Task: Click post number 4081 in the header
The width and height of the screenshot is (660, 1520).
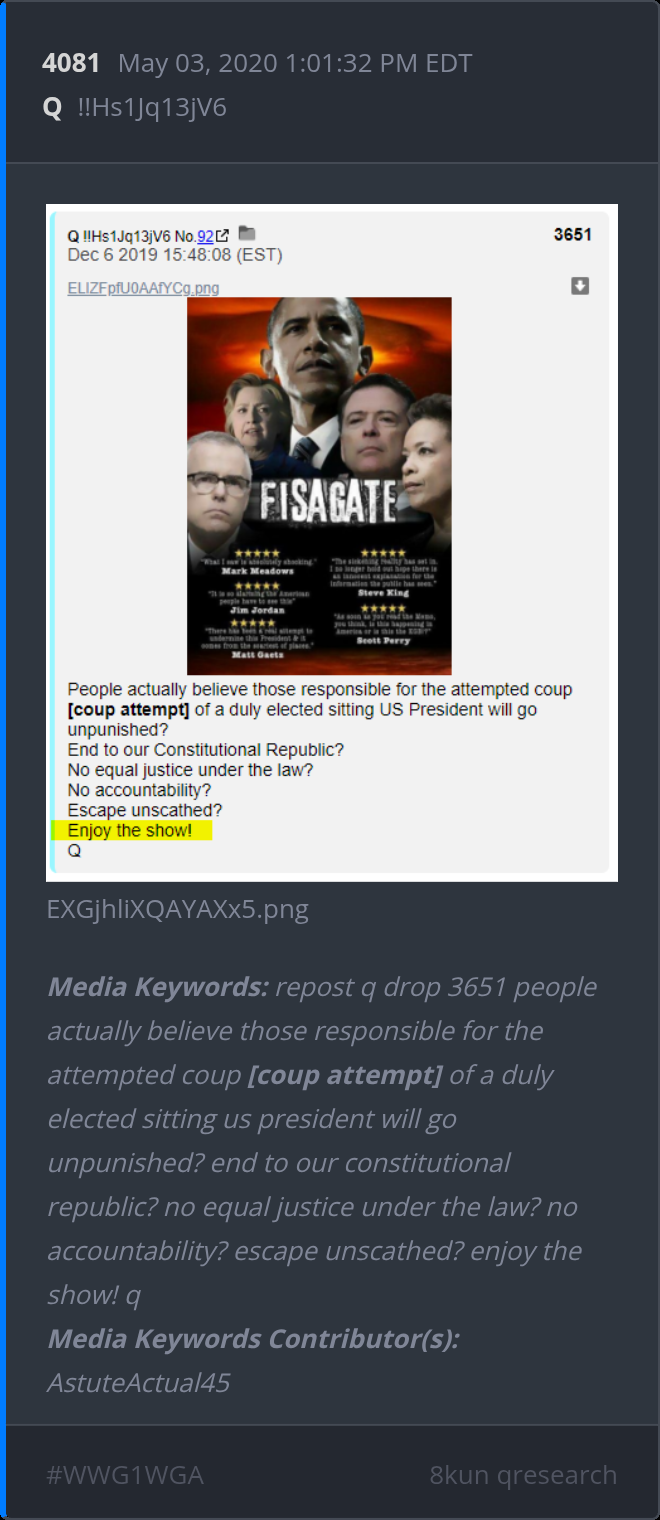Action: (x=71, y=64)
